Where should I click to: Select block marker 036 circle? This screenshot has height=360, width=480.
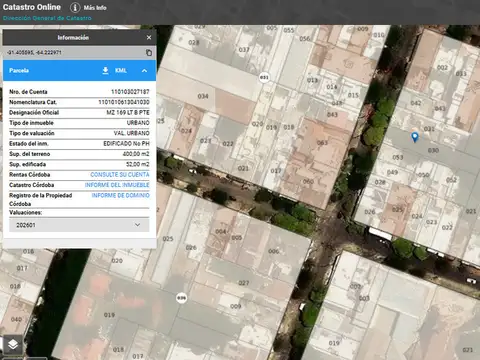(181, 298)
